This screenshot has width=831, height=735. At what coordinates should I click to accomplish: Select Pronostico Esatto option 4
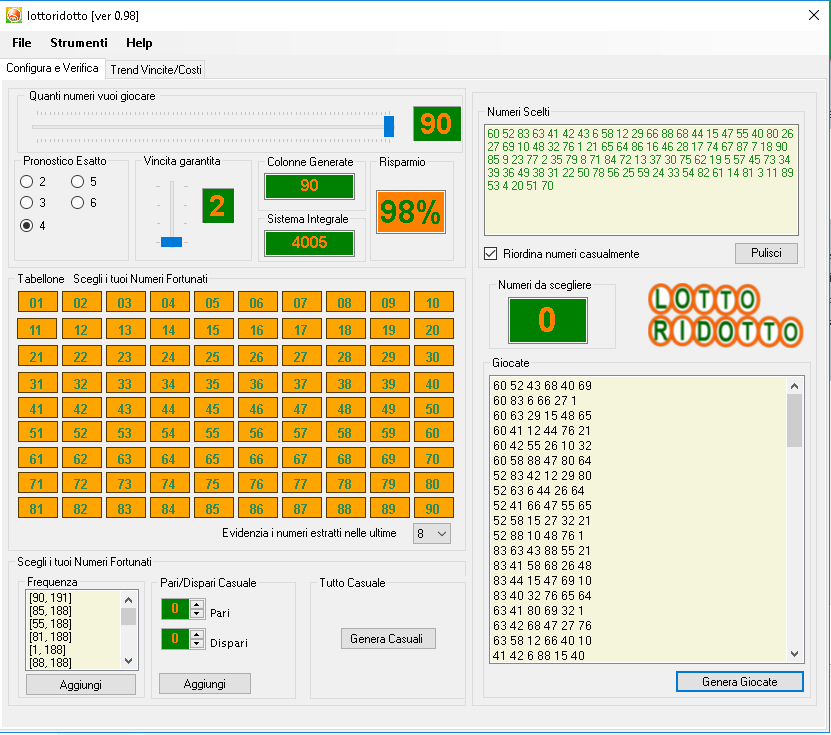(x=33, y=226)
